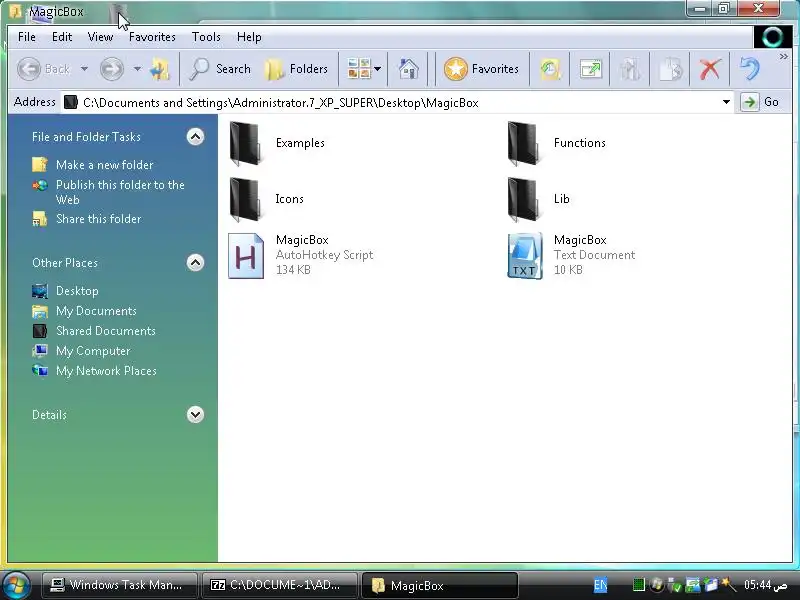800x600 pixels.
Task: Open the Forward history dropdown arrow
Action: click(x=137, y=68)
